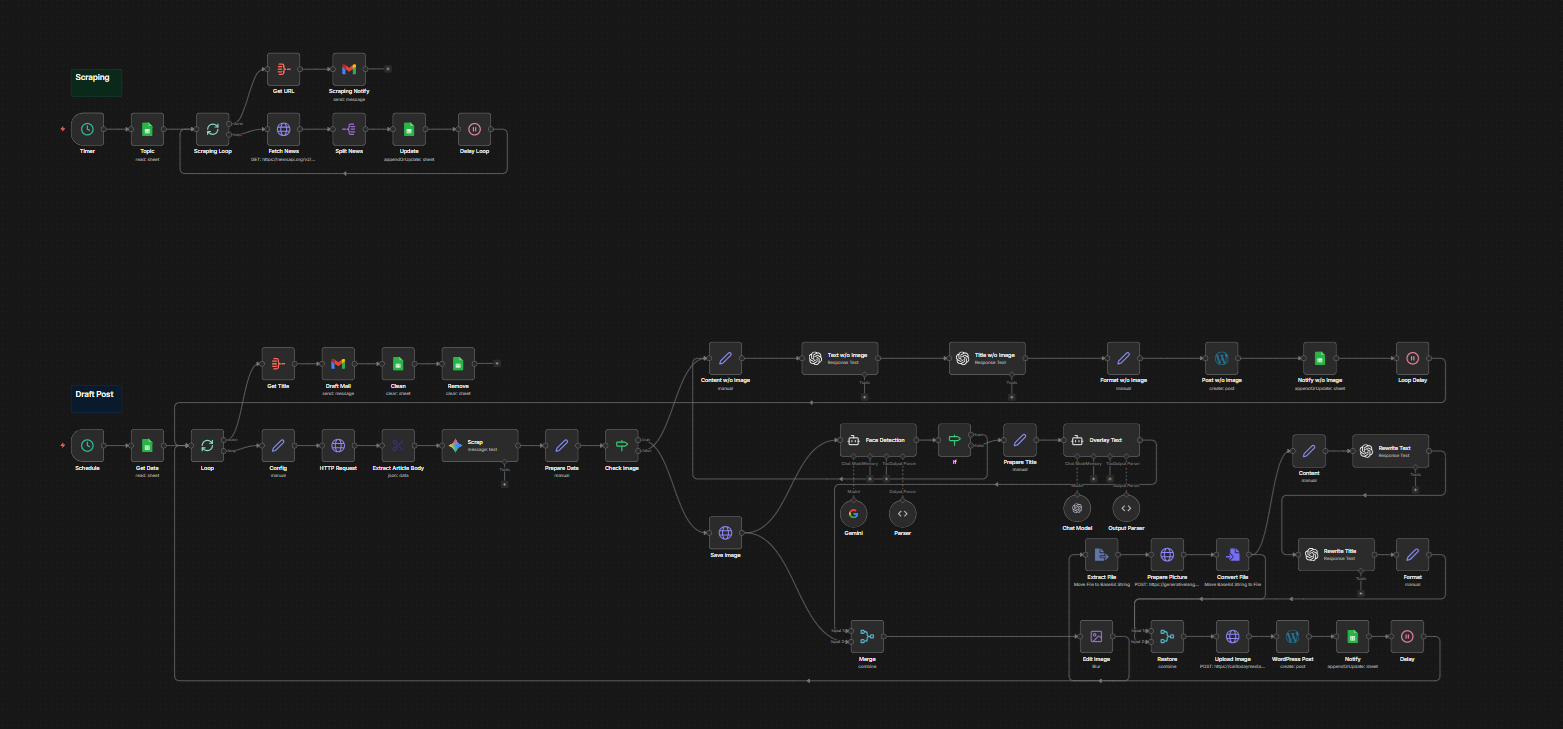Click the Fetch News globe icon
The image size is (1563, 729).
click(283, 128)
